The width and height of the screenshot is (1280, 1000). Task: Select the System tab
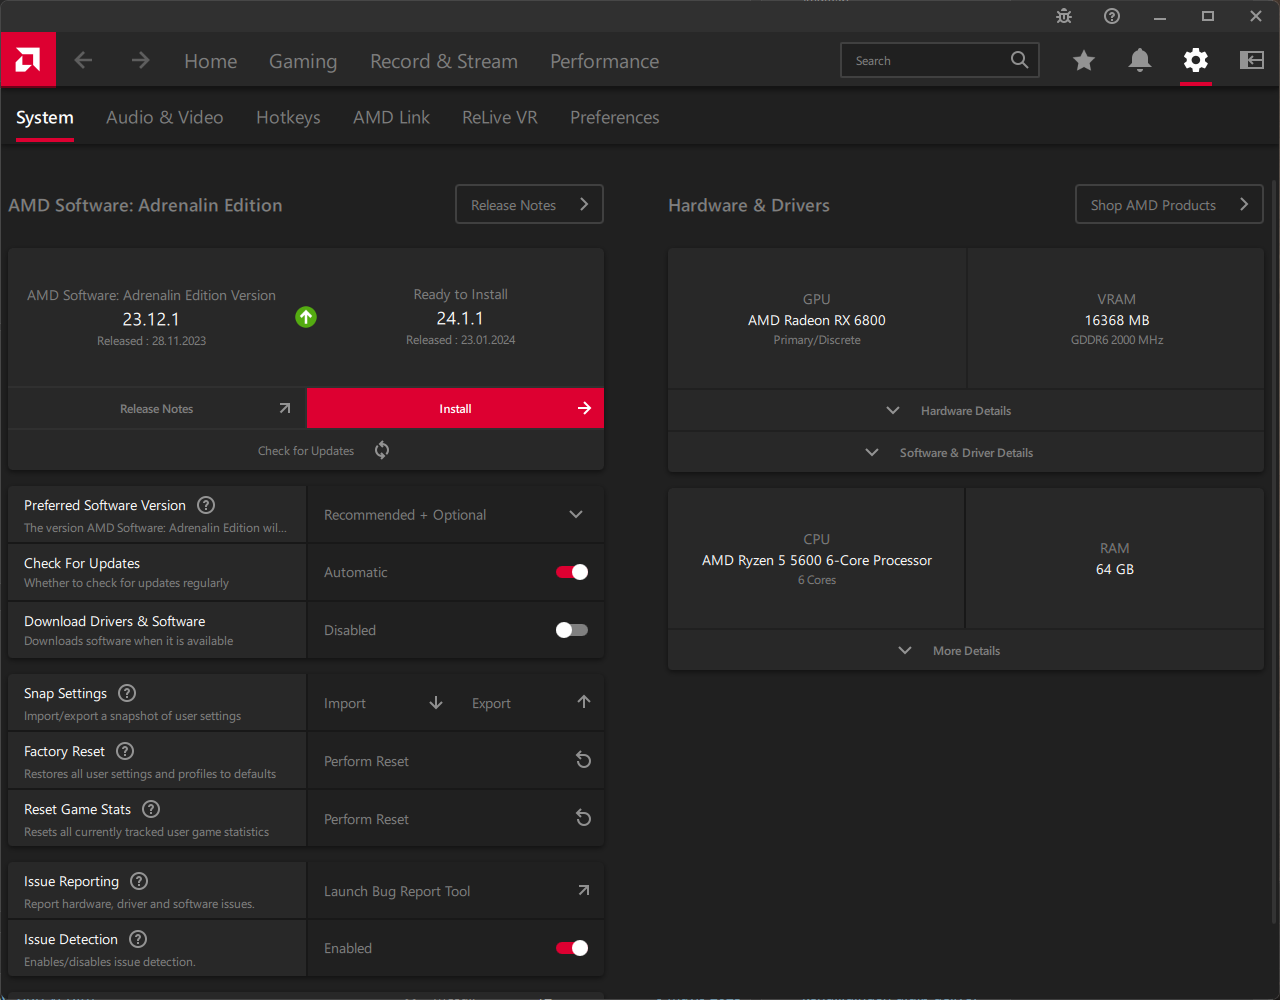45,118
